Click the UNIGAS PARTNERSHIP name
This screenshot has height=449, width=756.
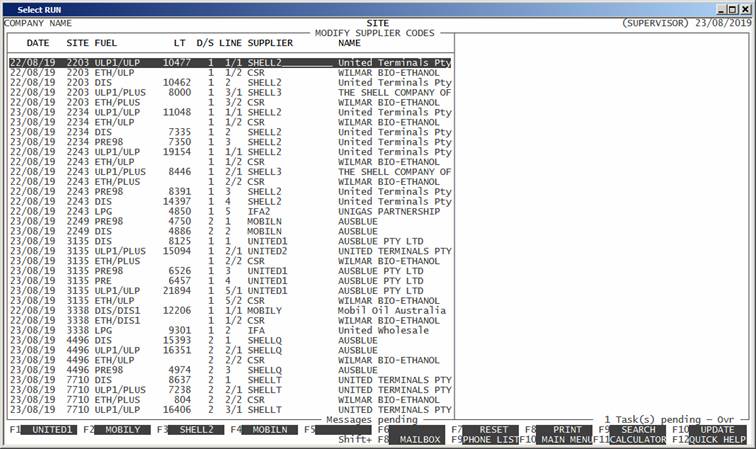tap(389, 211)
